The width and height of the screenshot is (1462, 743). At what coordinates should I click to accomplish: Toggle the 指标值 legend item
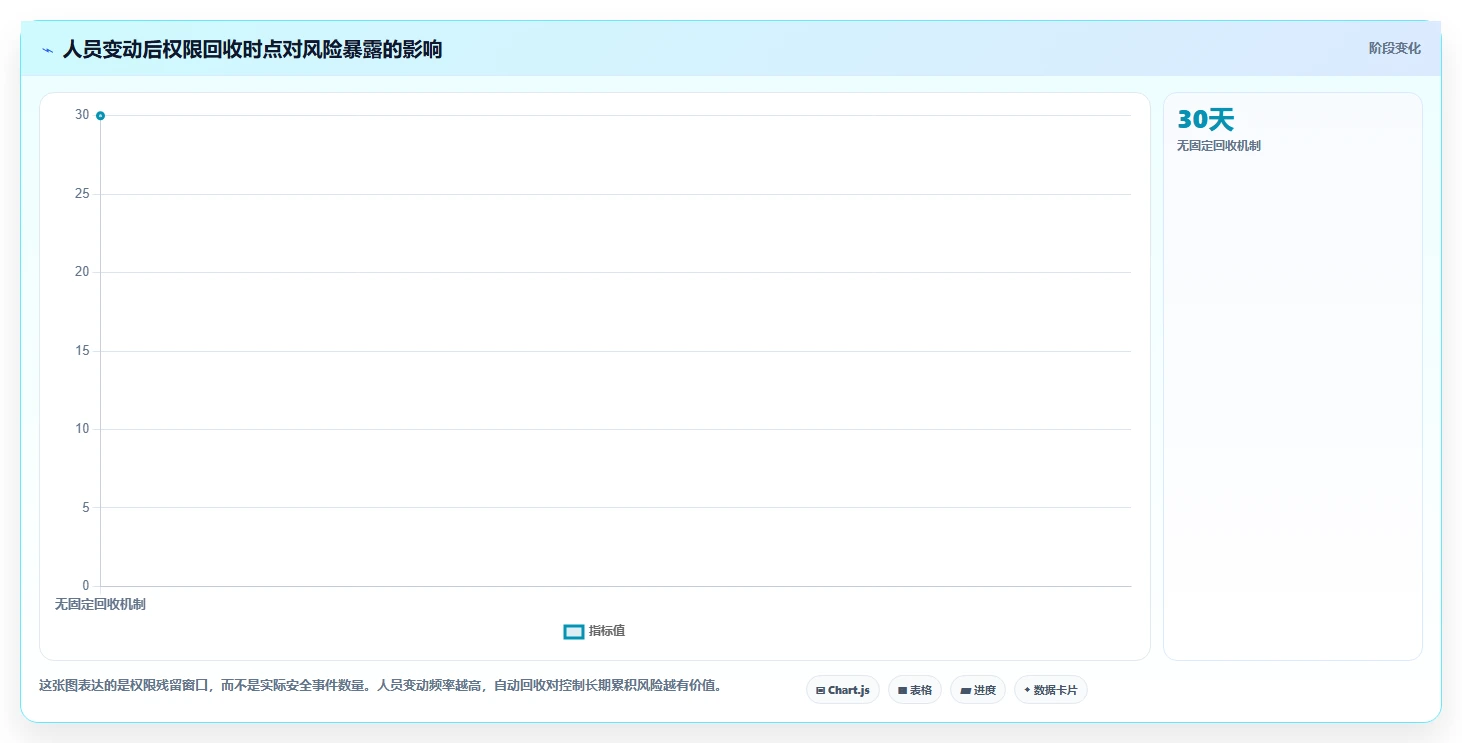coord(595,631)
